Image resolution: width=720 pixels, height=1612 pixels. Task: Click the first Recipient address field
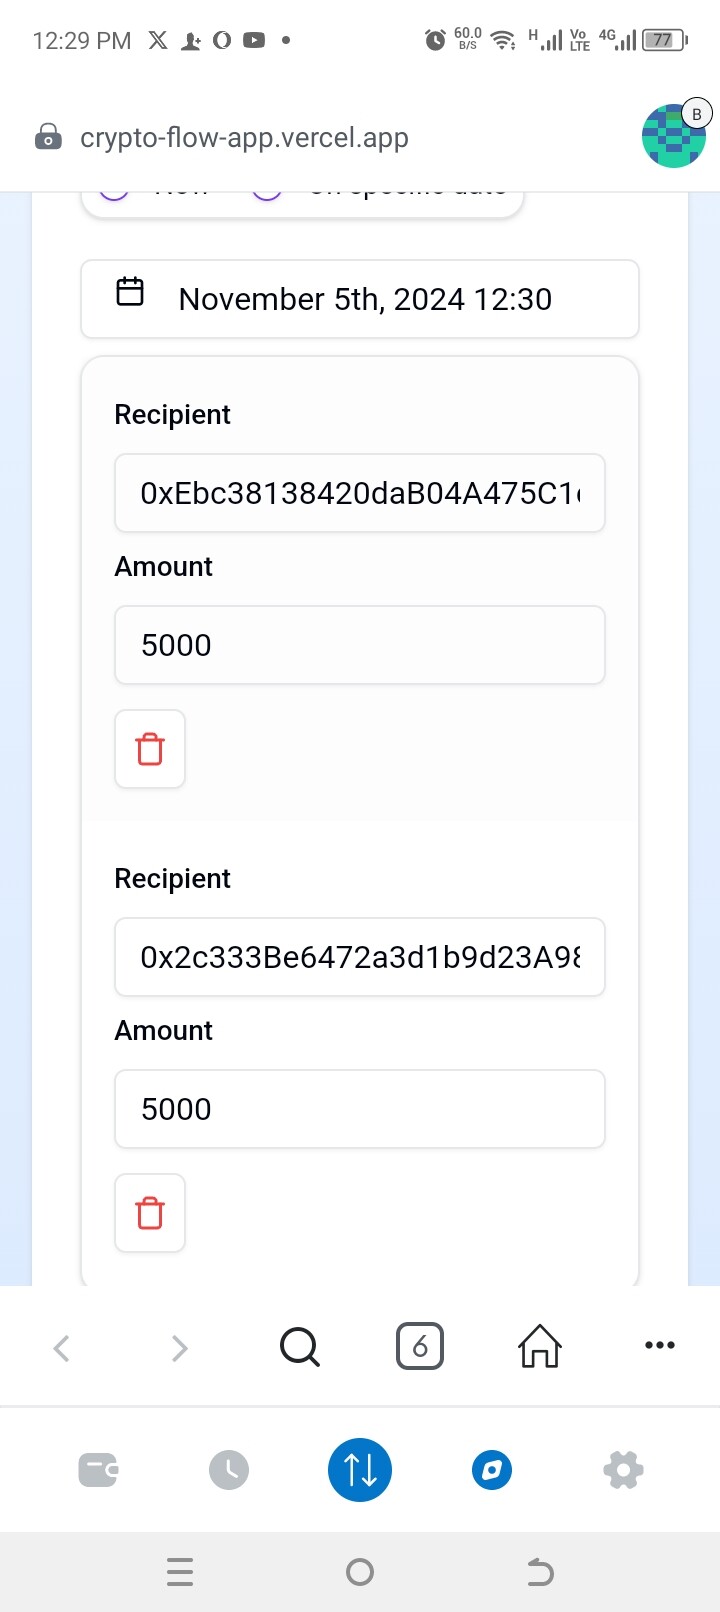click(x=360, y=493)
